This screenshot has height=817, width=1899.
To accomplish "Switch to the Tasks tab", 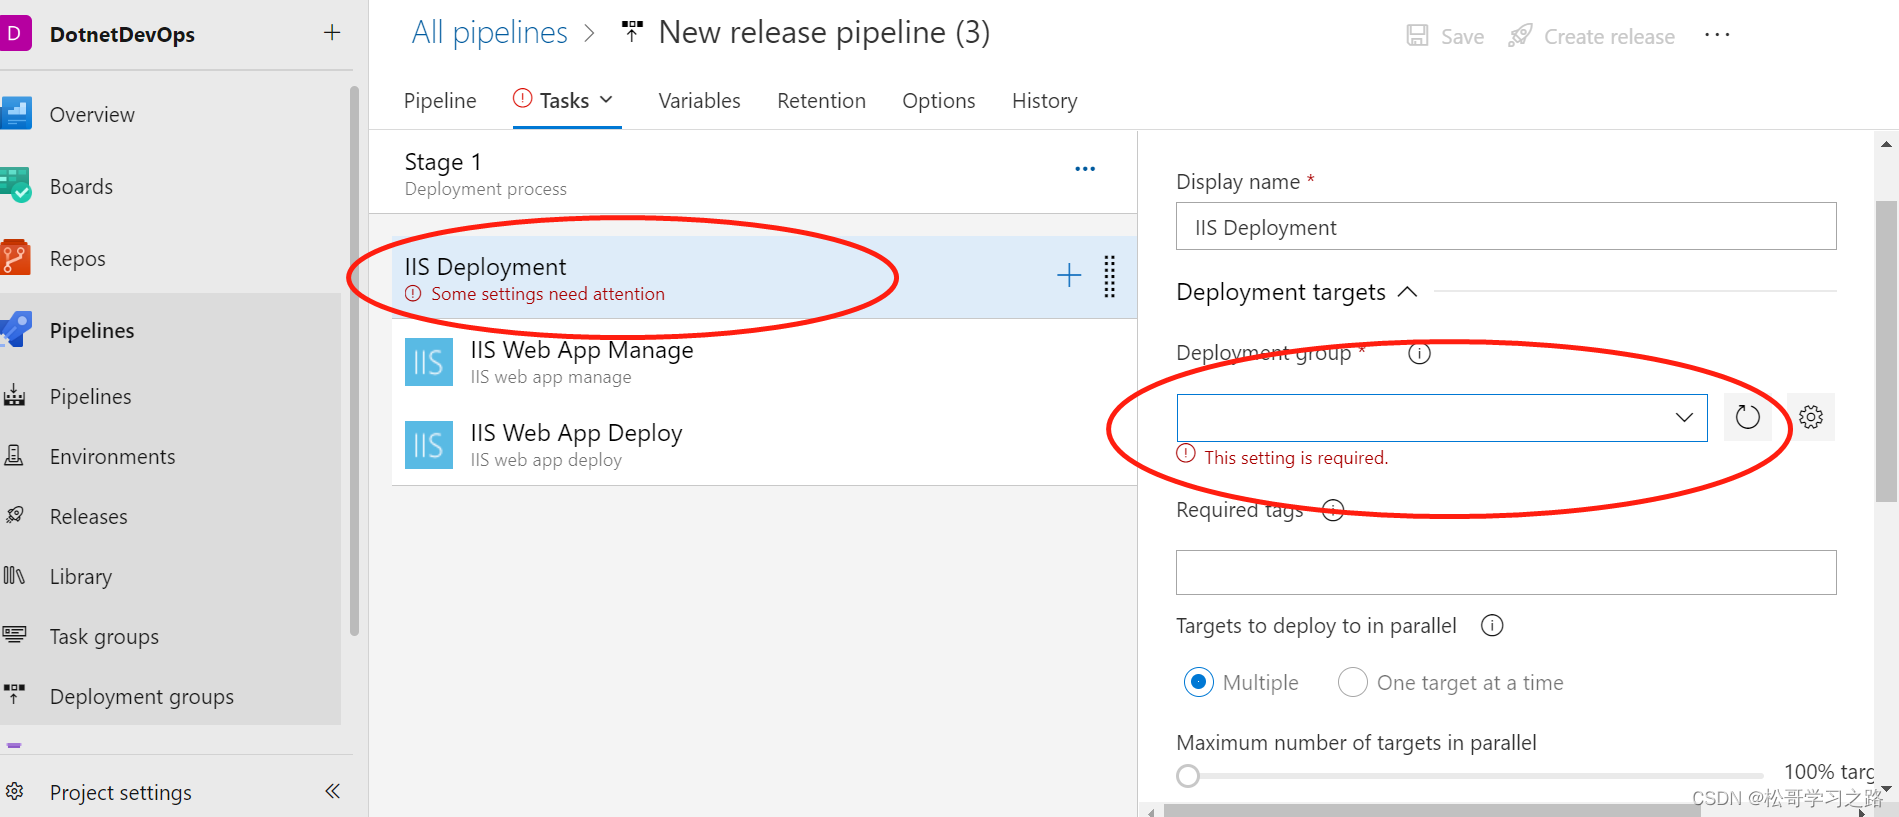I will (564, 101).
